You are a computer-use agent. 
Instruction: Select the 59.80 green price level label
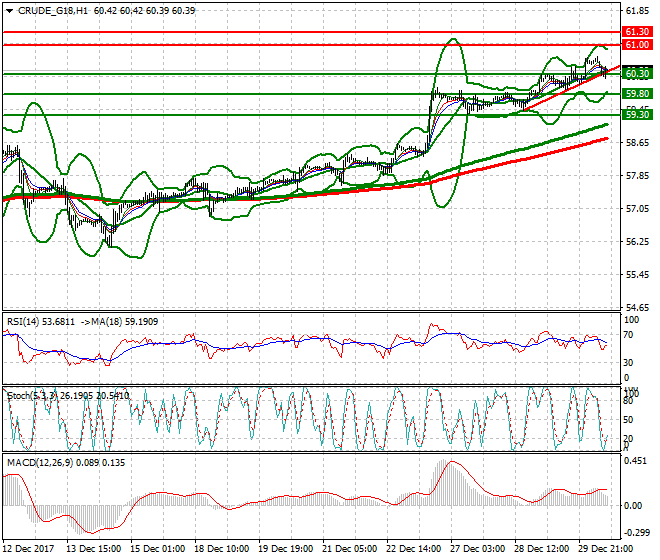pos(637,93)
